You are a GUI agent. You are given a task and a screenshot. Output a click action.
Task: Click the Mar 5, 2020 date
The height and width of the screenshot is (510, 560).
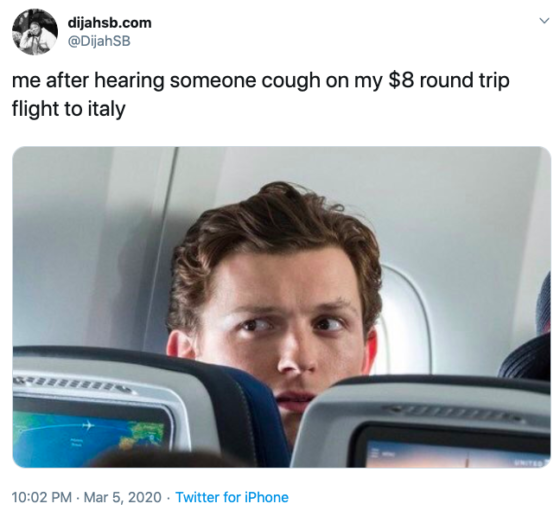click(x=122, y=497)
